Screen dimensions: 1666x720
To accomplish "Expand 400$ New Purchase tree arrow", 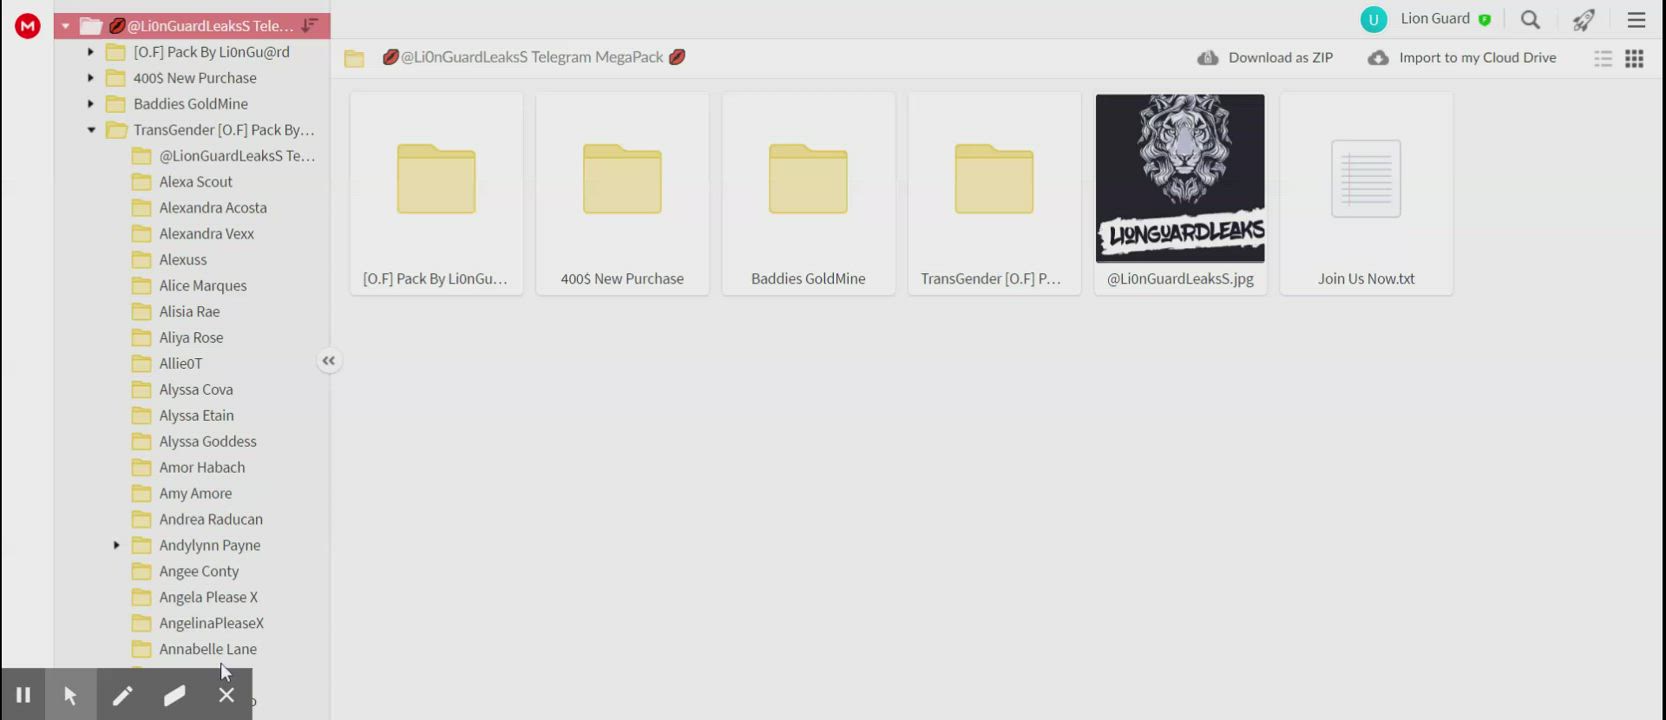I will [x=90, y=78].
